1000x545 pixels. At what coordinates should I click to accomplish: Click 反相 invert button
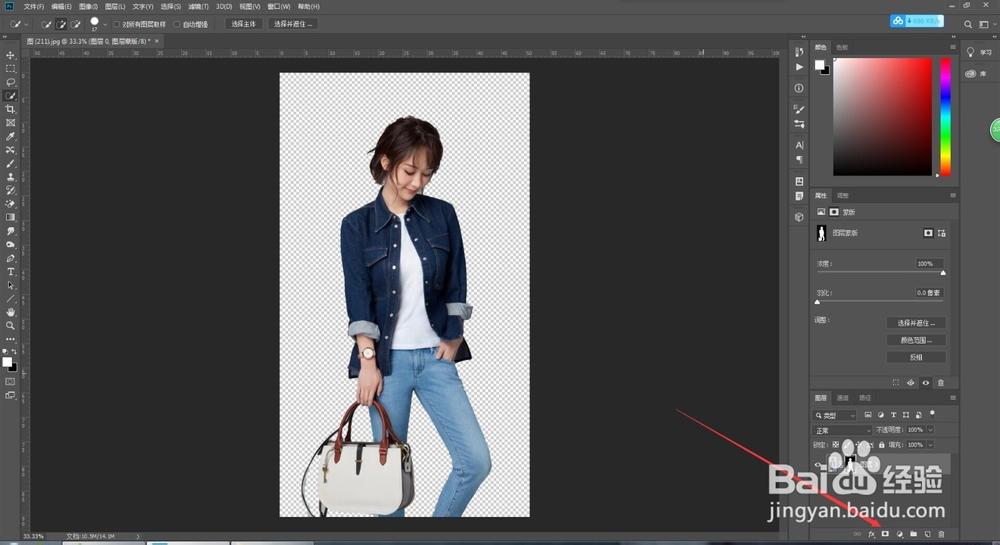point(916,358)
